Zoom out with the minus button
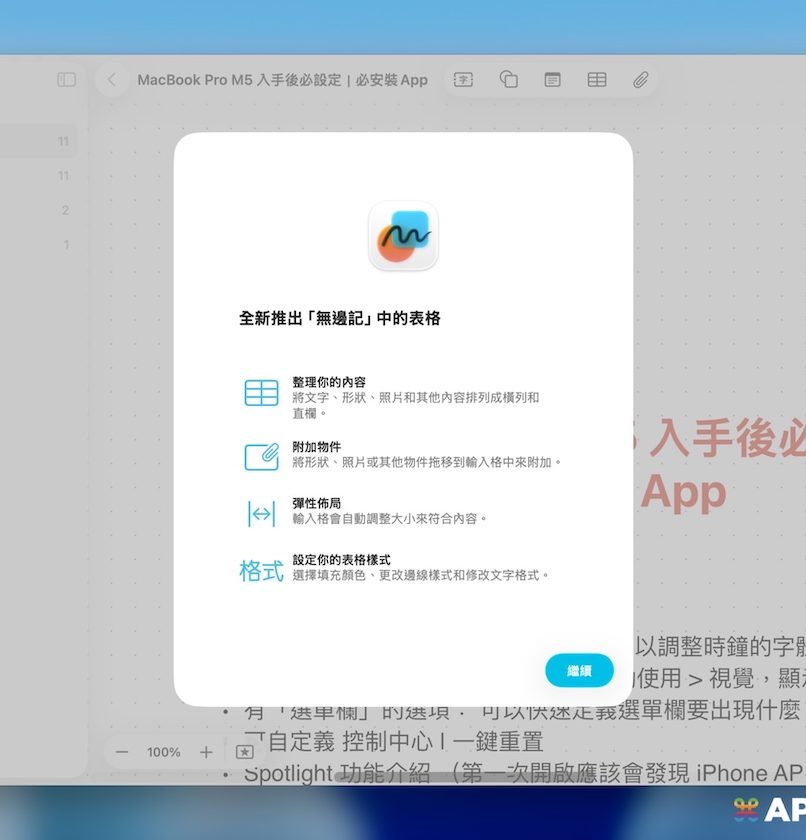Viewport: 806px width, 840px height. pyautogui.click(x=122, y=752)
